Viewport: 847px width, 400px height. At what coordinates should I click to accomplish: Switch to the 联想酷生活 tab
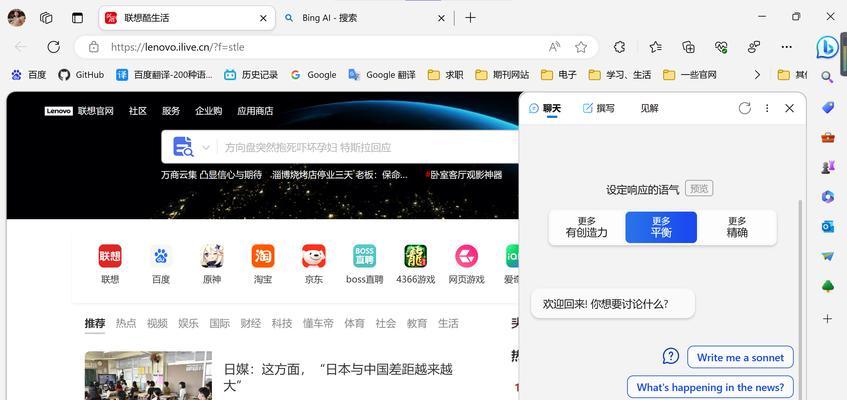(x=186, y=18)
